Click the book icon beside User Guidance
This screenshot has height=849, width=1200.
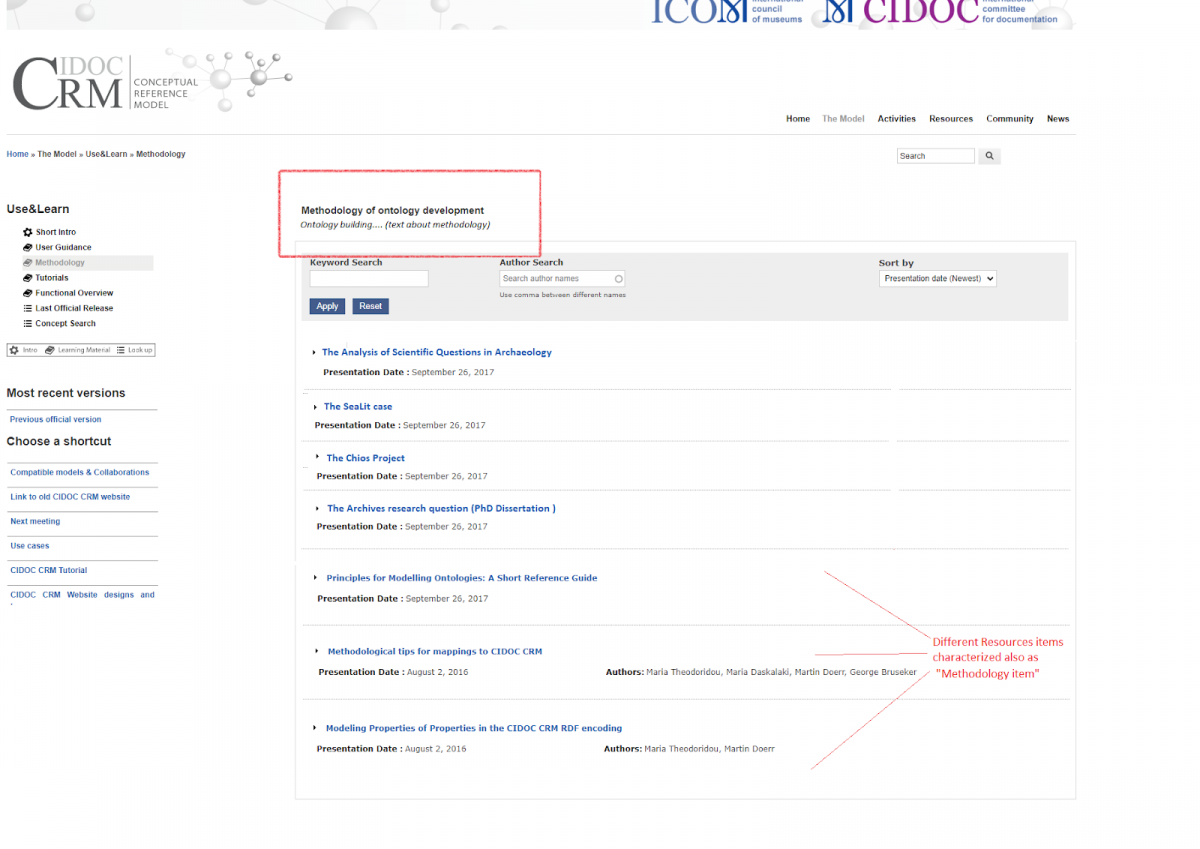(x=27, y=247)
